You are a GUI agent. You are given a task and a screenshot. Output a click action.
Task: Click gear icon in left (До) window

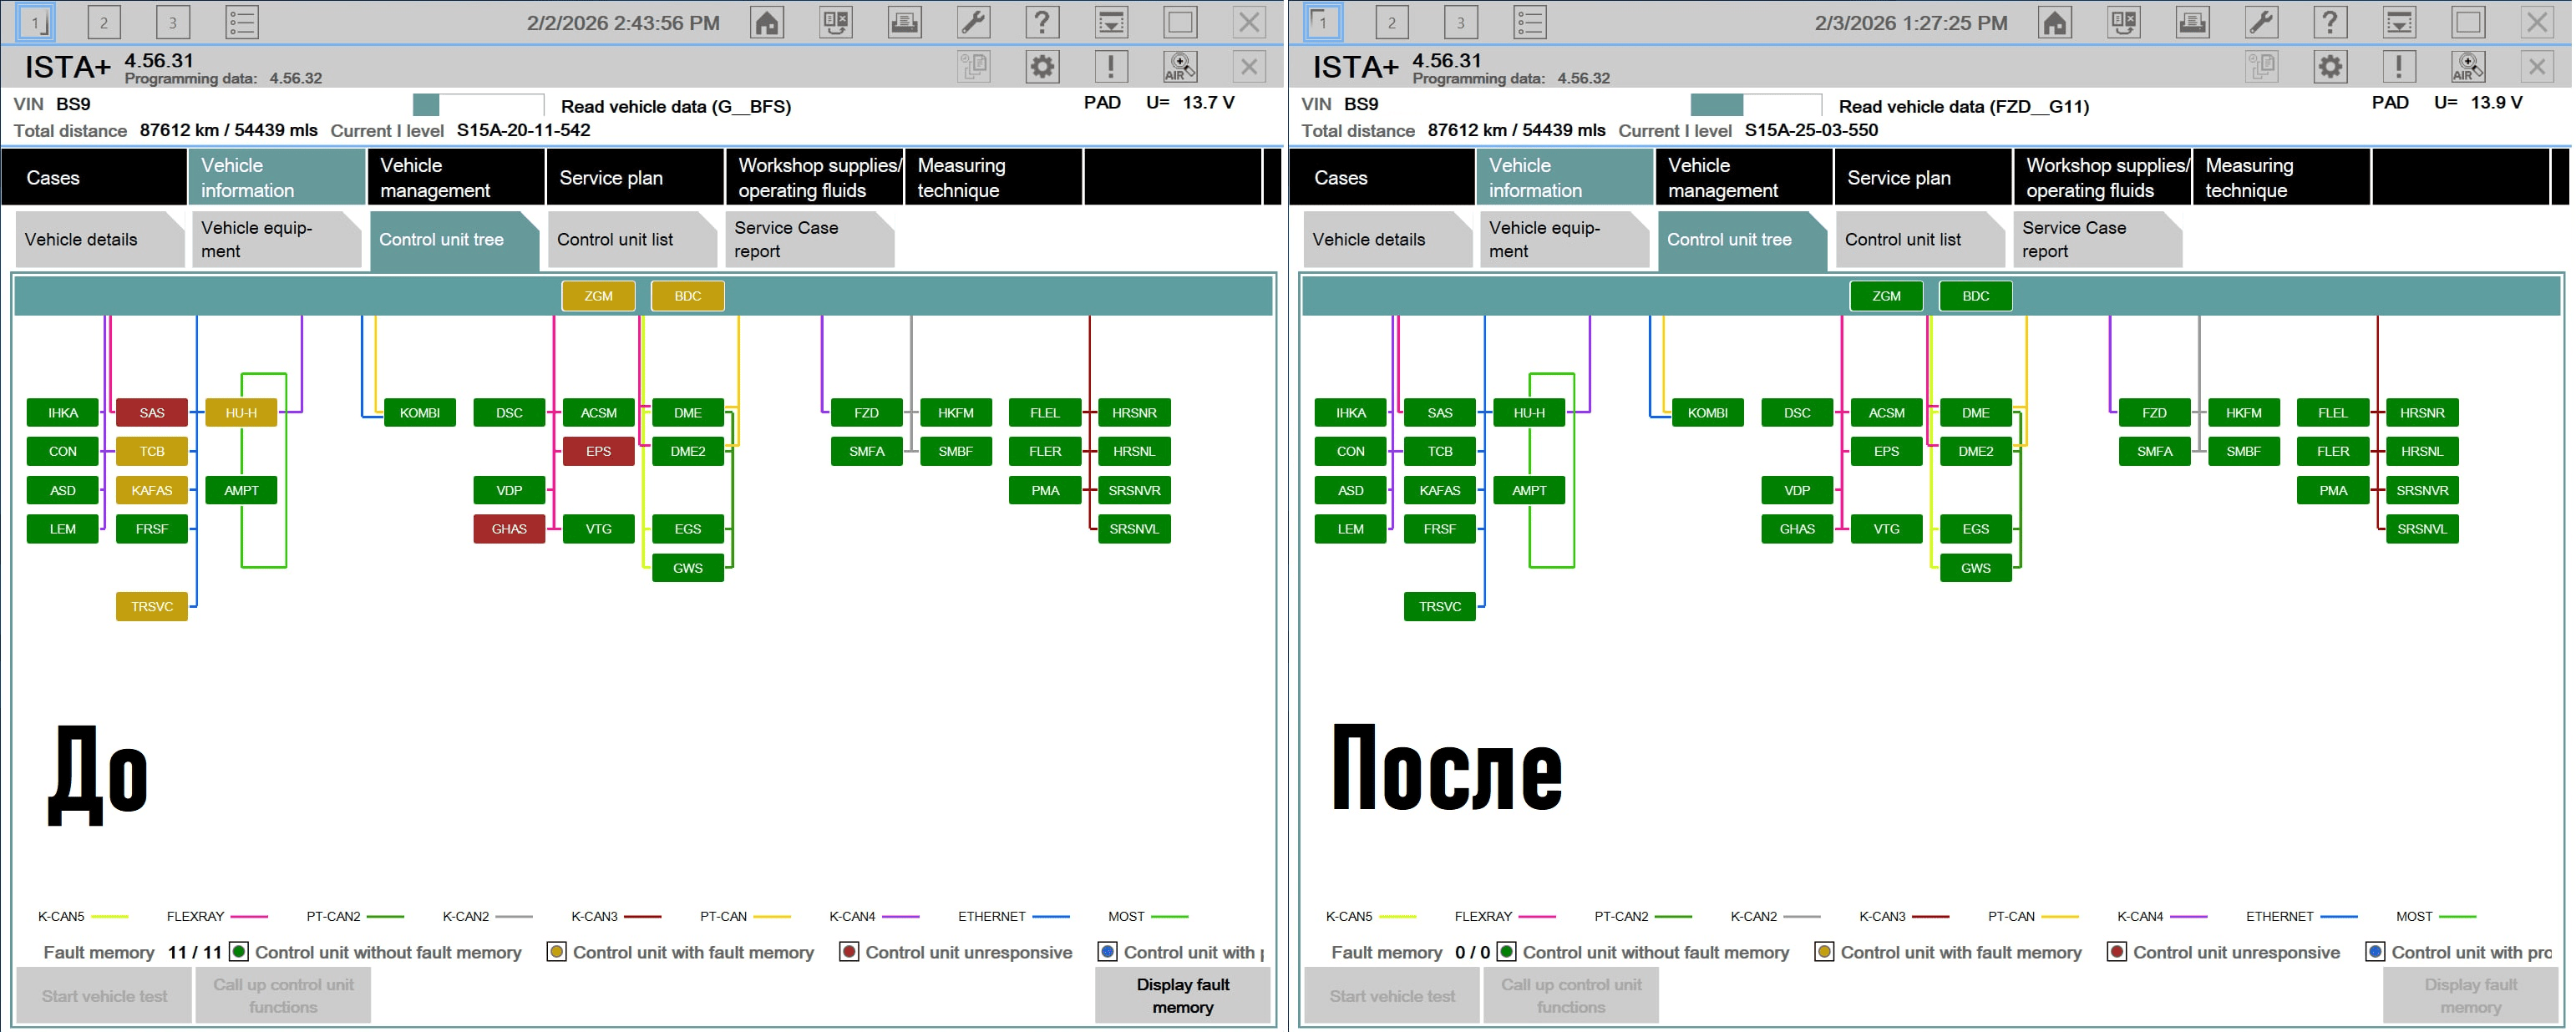(1042, 67)
